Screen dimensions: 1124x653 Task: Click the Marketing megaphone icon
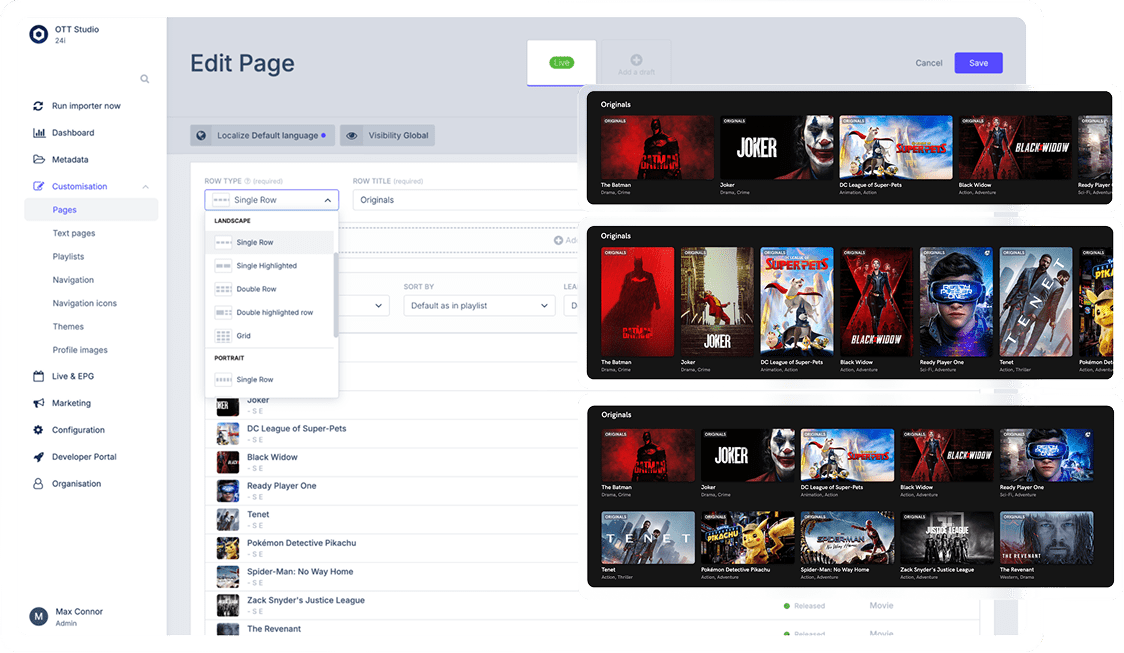point(39,403)
